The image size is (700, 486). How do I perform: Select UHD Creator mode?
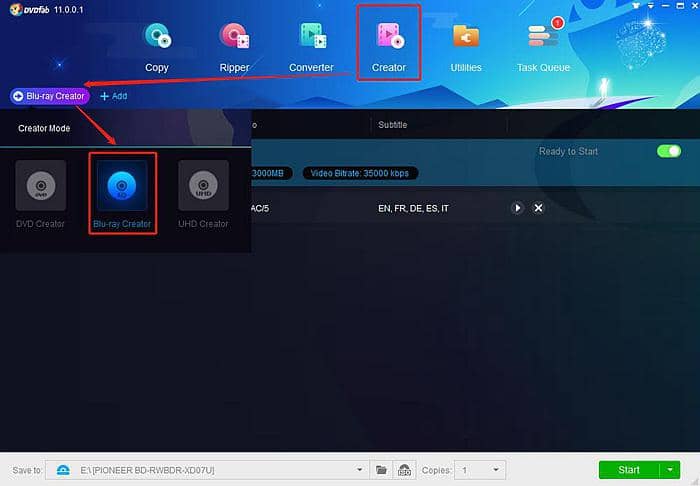click(x=204, y=194)
